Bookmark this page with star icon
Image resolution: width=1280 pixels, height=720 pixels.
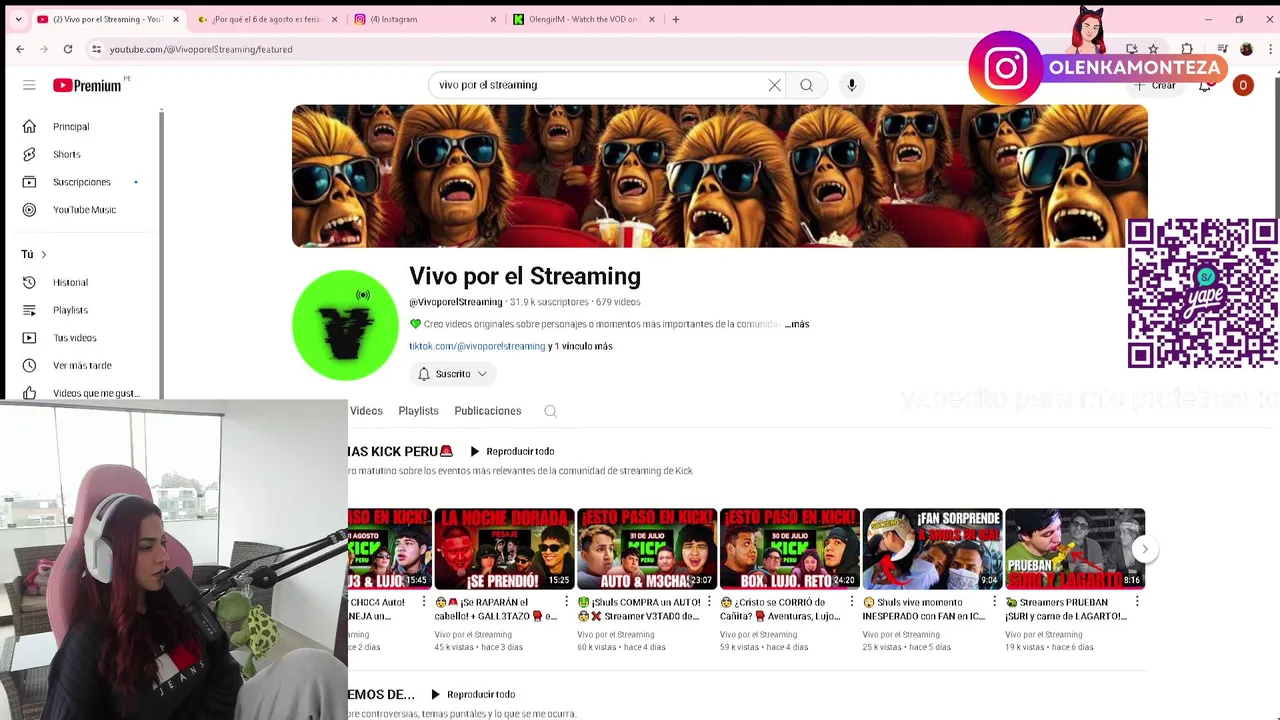(x=1153, y=49)
